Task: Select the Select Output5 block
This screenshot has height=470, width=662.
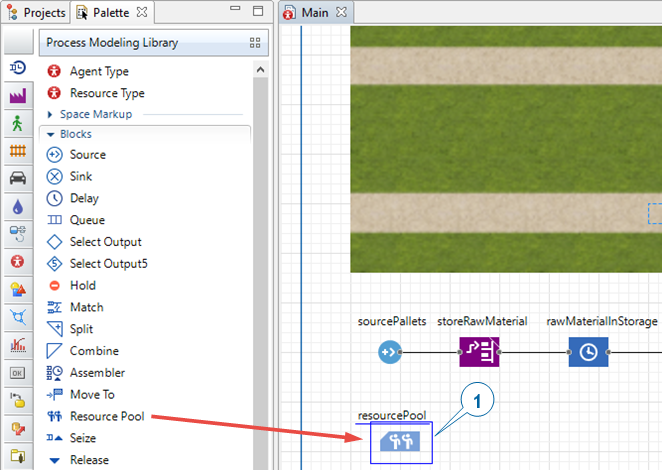Action: click(97, 264)
